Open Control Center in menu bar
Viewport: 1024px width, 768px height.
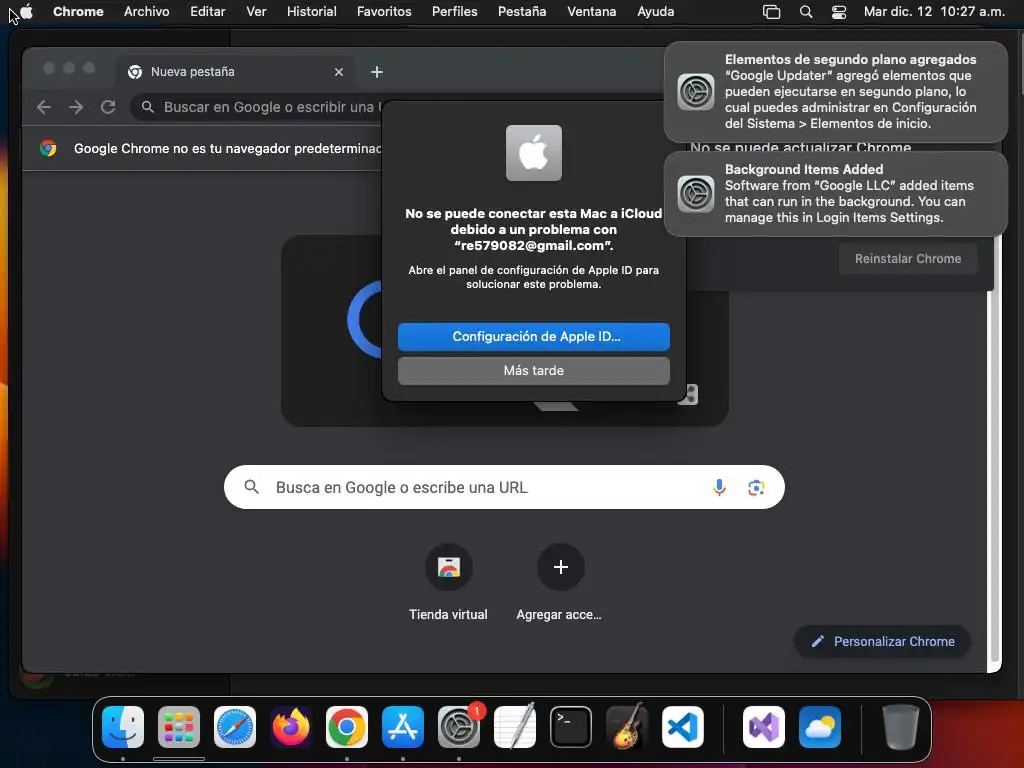pos(839,12)
